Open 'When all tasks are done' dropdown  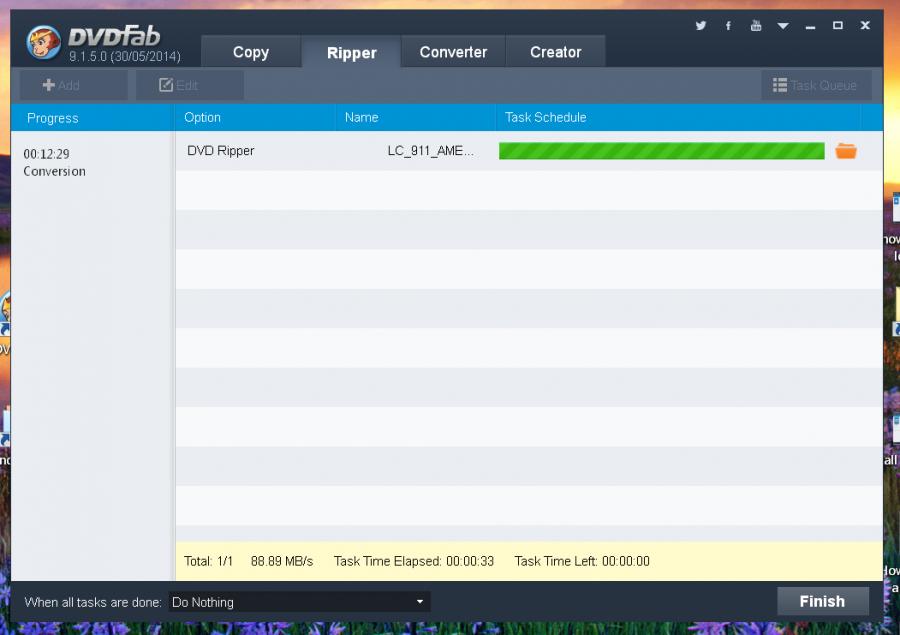click(299, 602)
